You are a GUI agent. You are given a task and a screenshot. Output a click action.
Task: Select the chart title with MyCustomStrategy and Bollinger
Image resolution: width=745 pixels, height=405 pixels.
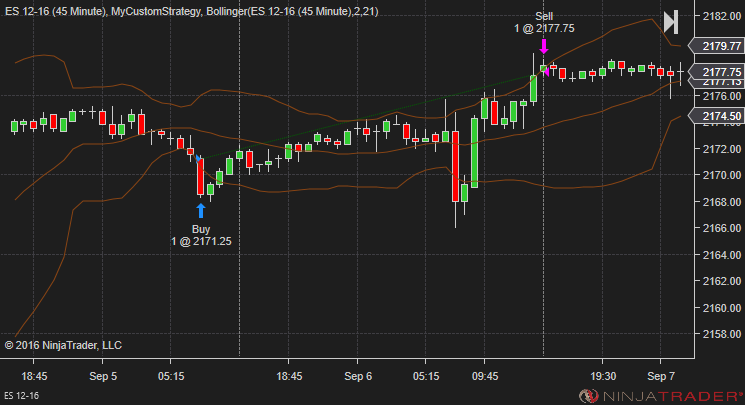tap(191, 11)
